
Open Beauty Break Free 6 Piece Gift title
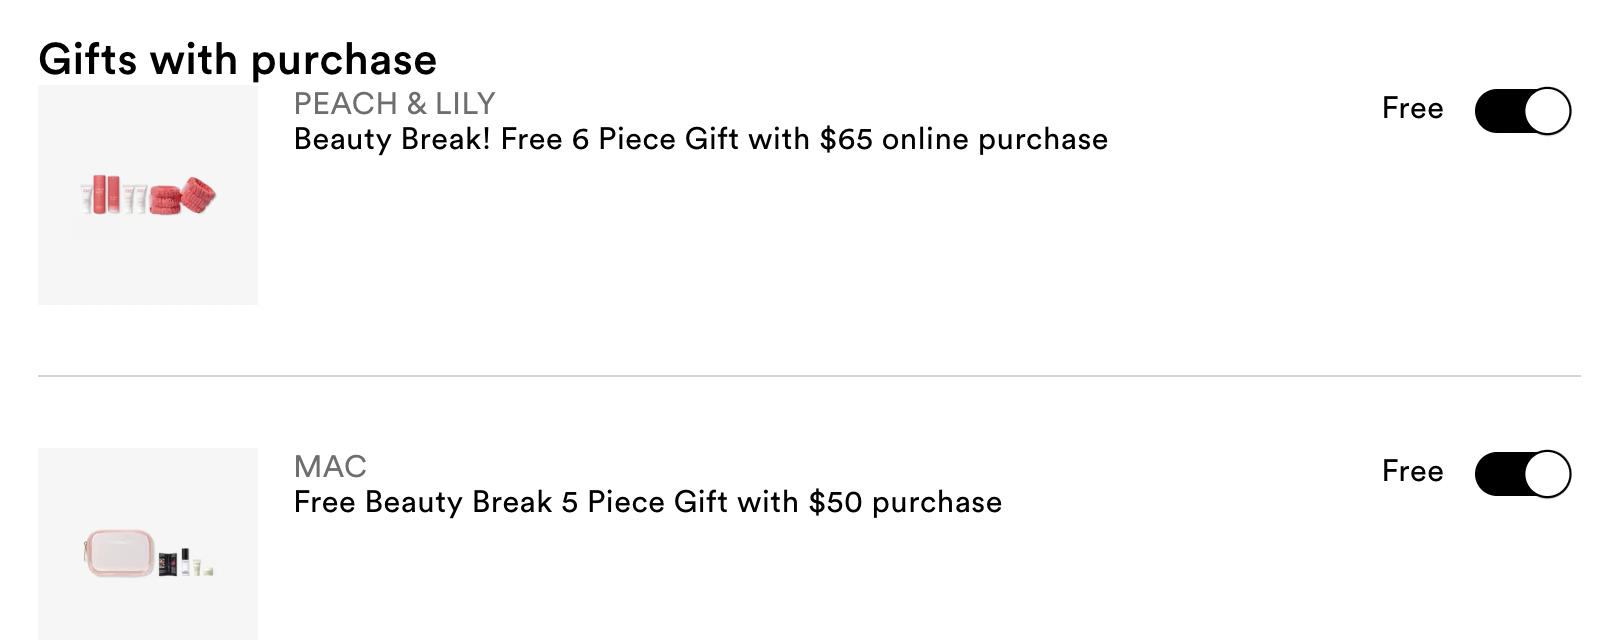click(700, 139)
